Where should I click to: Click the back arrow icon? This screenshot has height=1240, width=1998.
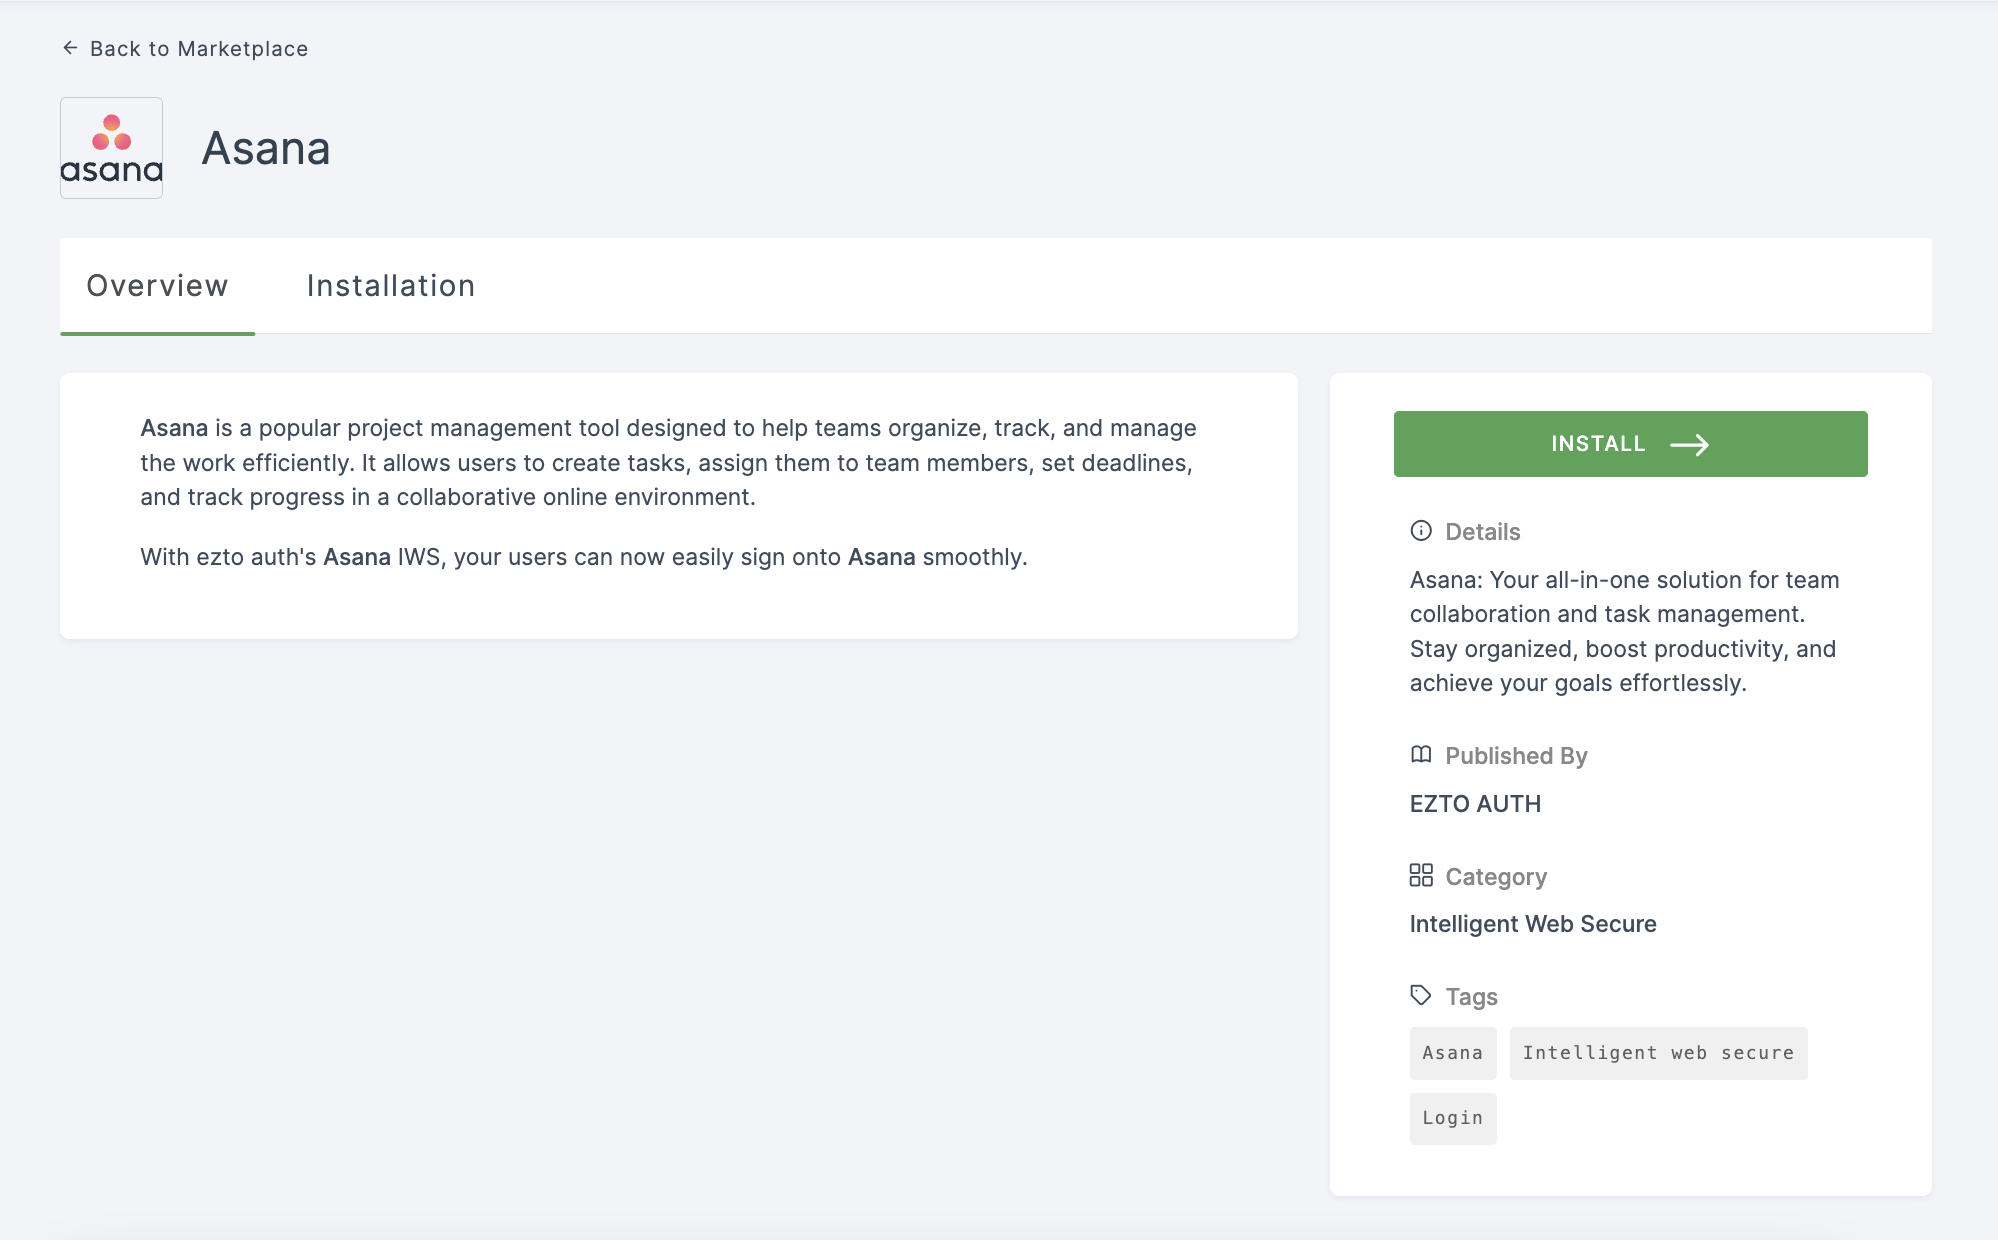[x=70, y=48]
